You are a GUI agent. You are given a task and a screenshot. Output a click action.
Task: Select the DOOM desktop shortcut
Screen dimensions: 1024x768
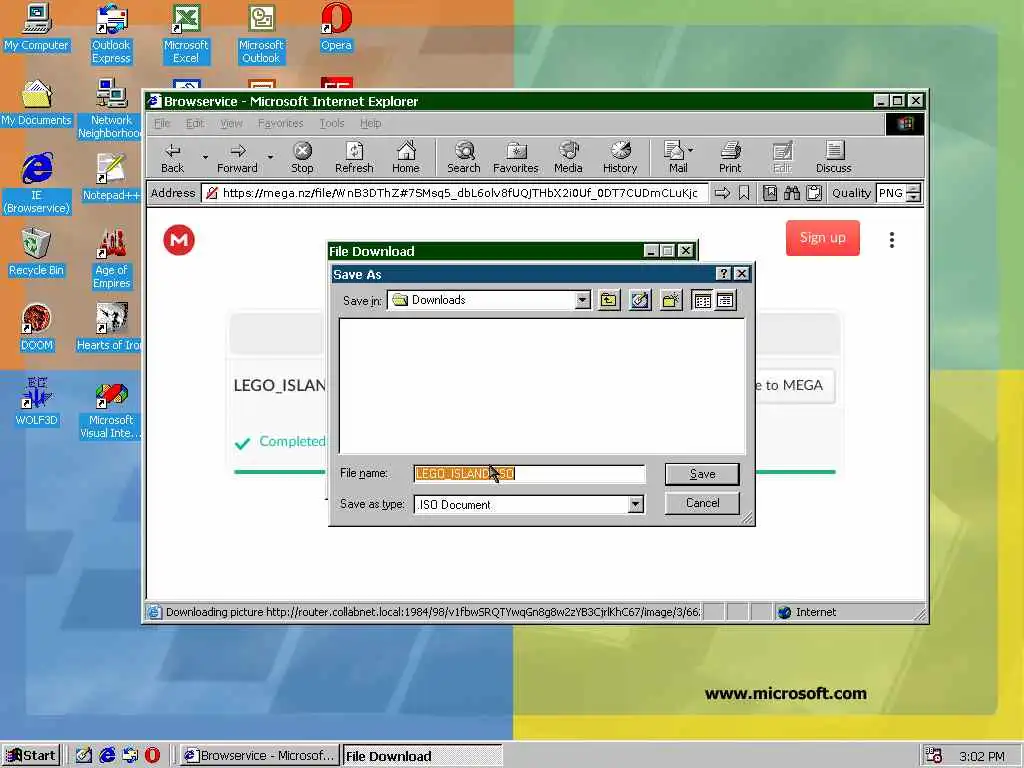[x=36, y=328]
